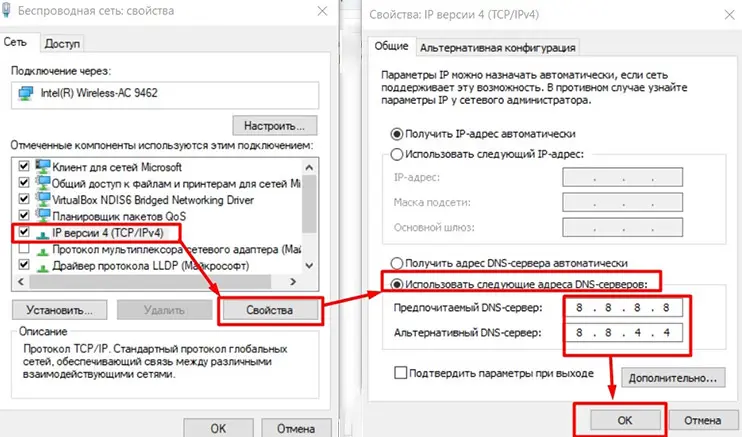
Task: Click the wireless network properties title icon
Action: pos(7,10)
